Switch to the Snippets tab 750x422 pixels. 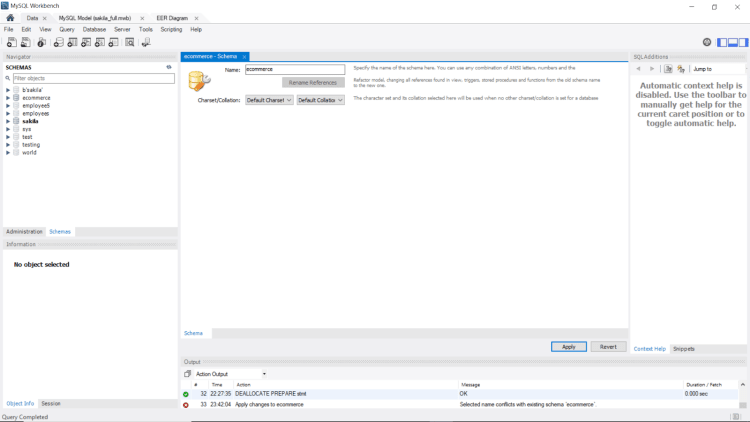pyautogui.click(x=684, y=349)
